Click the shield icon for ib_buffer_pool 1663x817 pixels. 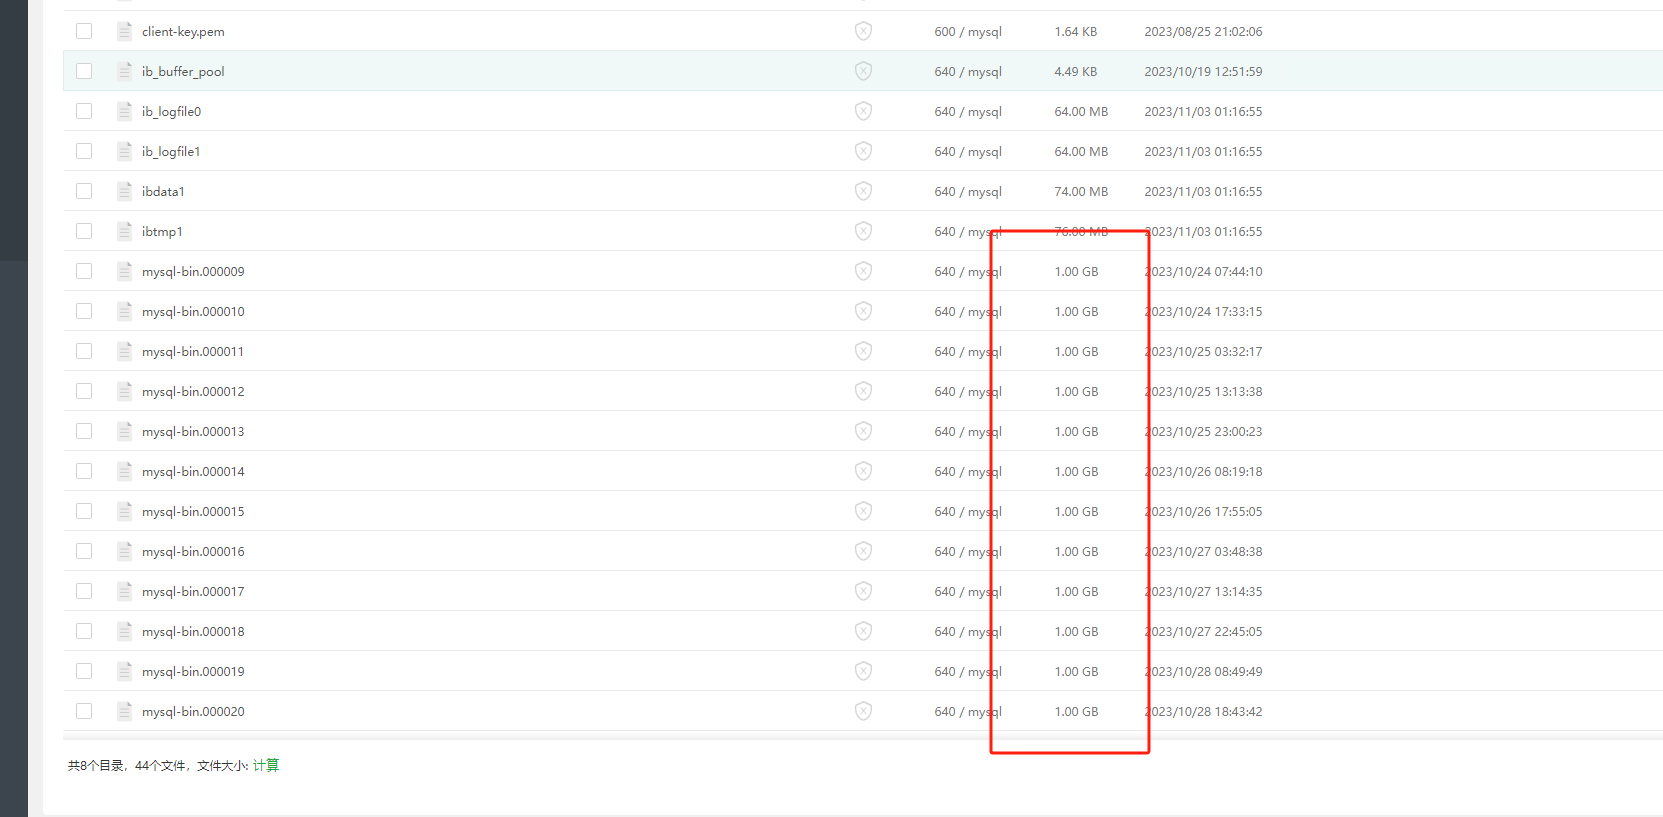point(863,71)
